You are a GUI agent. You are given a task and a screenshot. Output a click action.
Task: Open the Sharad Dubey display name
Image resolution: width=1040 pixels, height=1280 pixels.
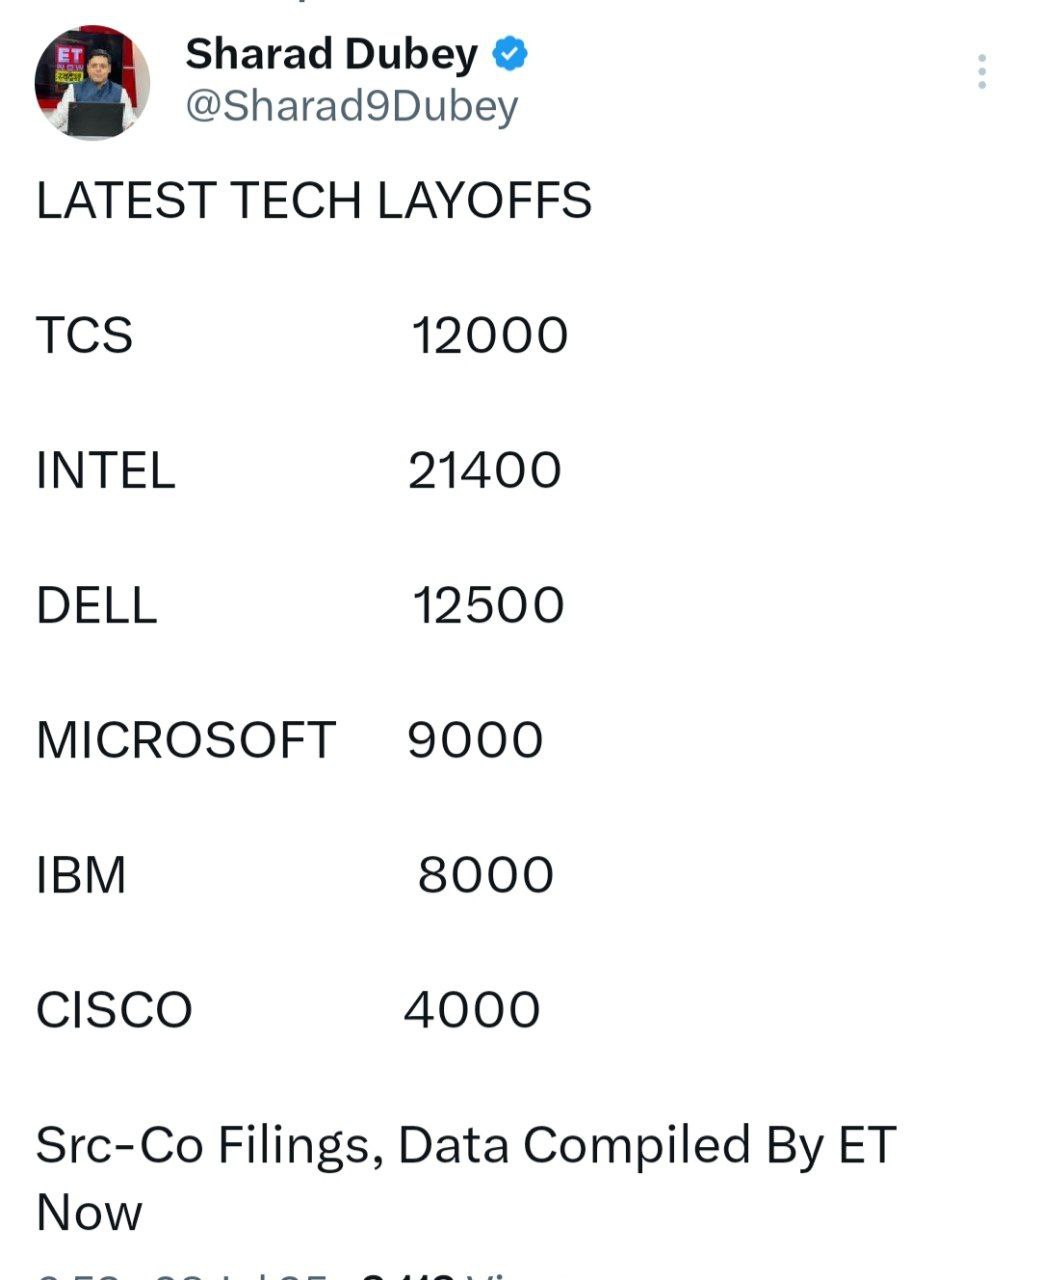[x=331, y=55]
